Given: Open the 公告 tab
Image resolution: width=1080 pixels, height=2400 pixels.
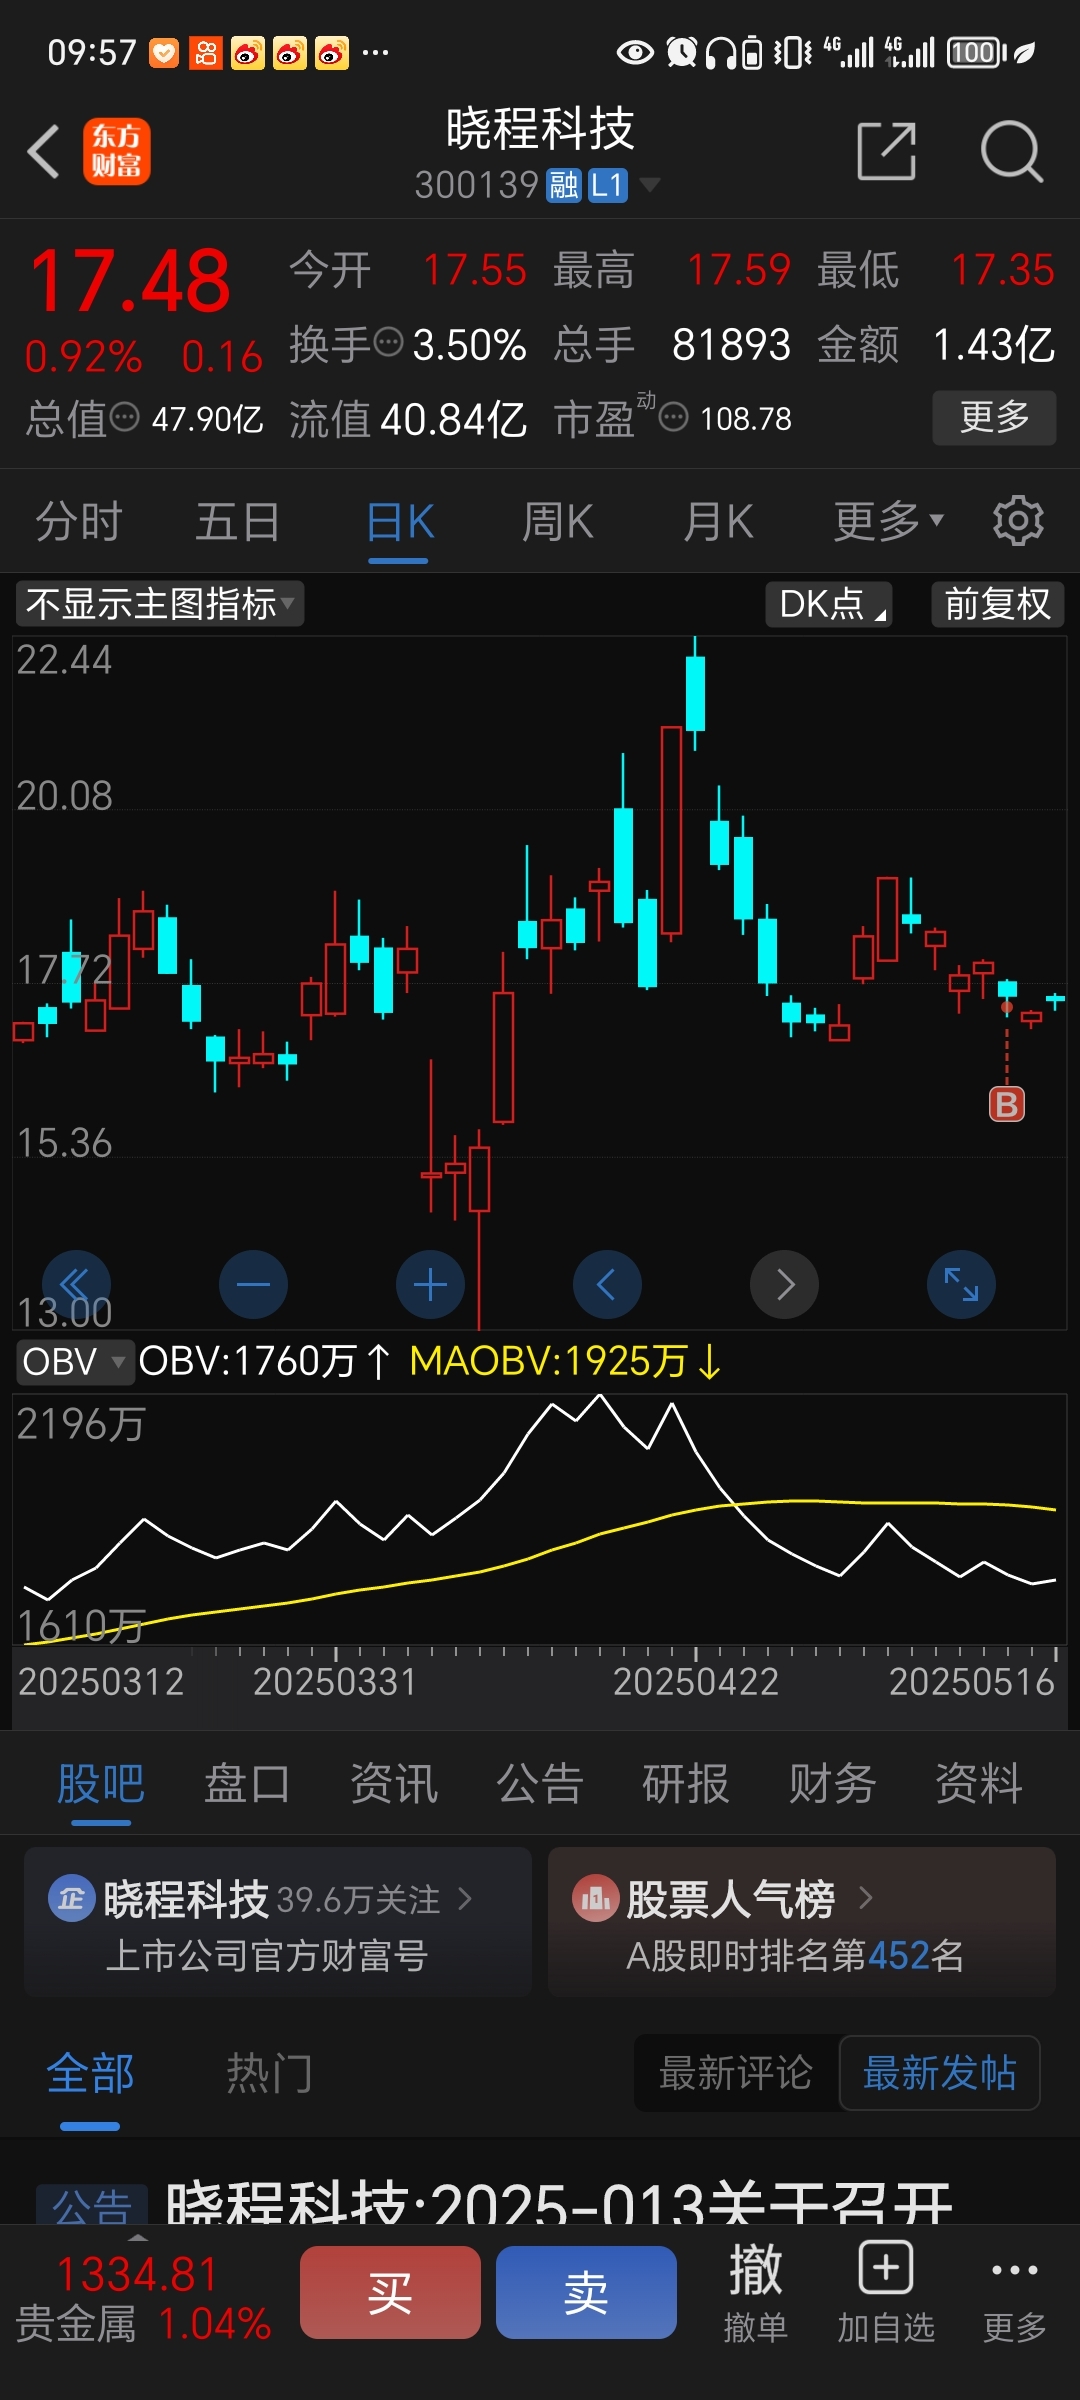Looking at the screenshot, I should pos(540,1784).
